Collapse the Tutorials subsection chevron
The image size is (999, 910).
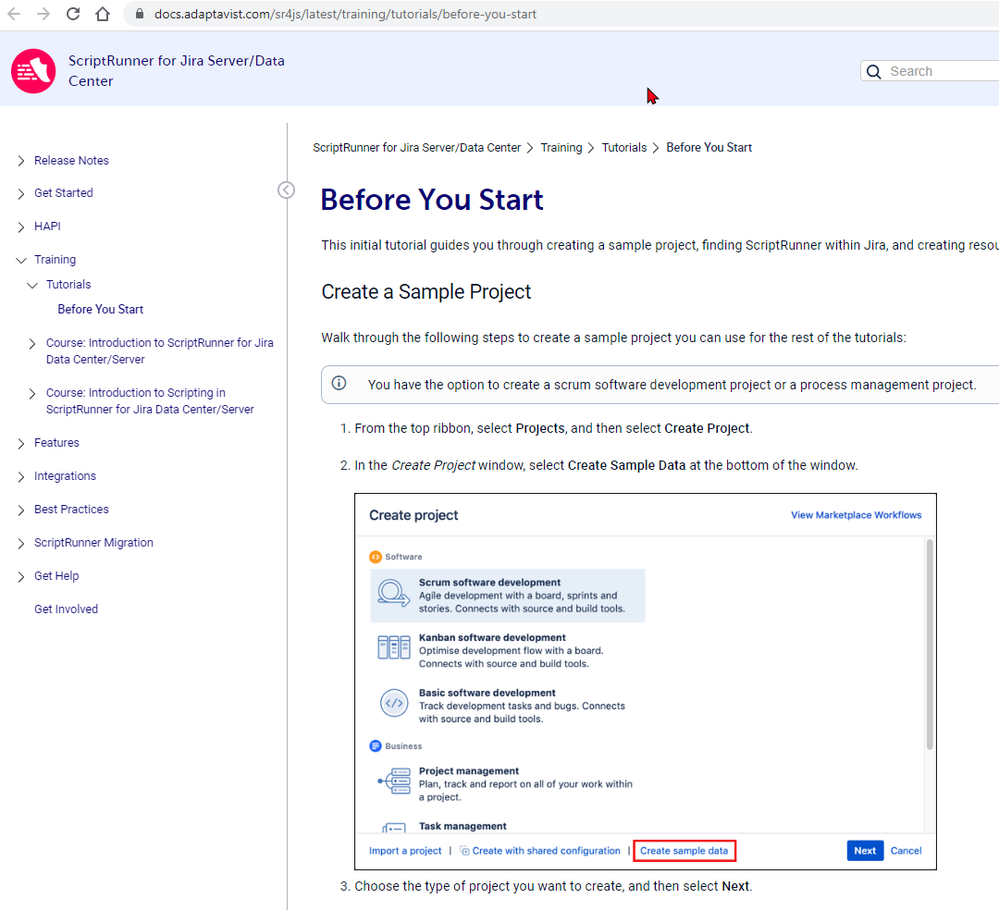pyautogui.click(x=32, y=285)
